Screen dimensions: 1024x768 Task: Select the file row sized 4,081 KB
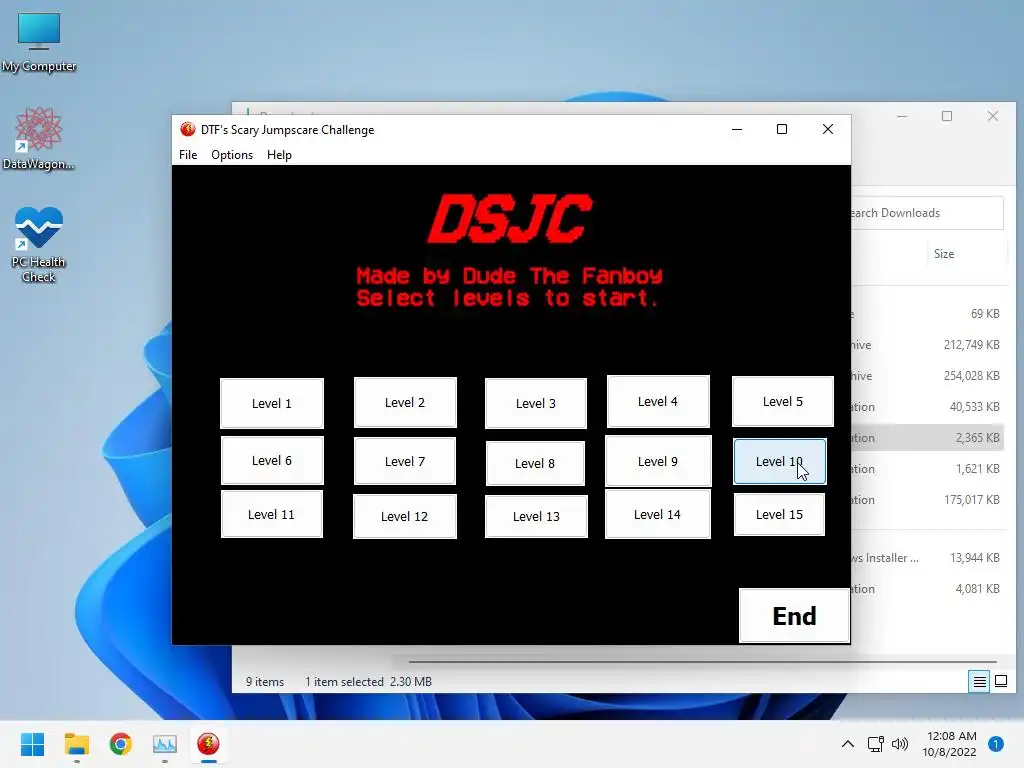coord(927,588)
